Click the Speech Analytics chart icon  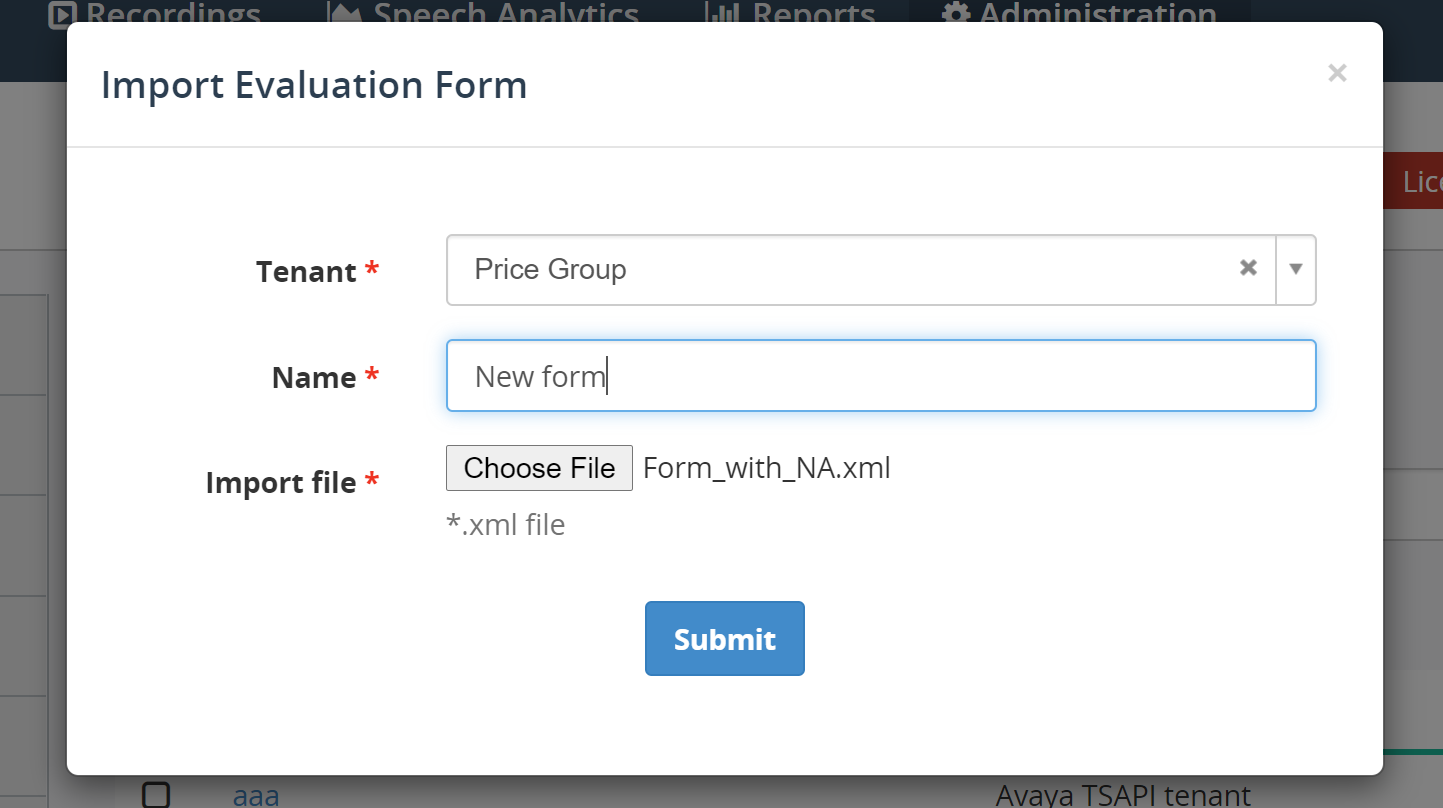click(344, 13)
